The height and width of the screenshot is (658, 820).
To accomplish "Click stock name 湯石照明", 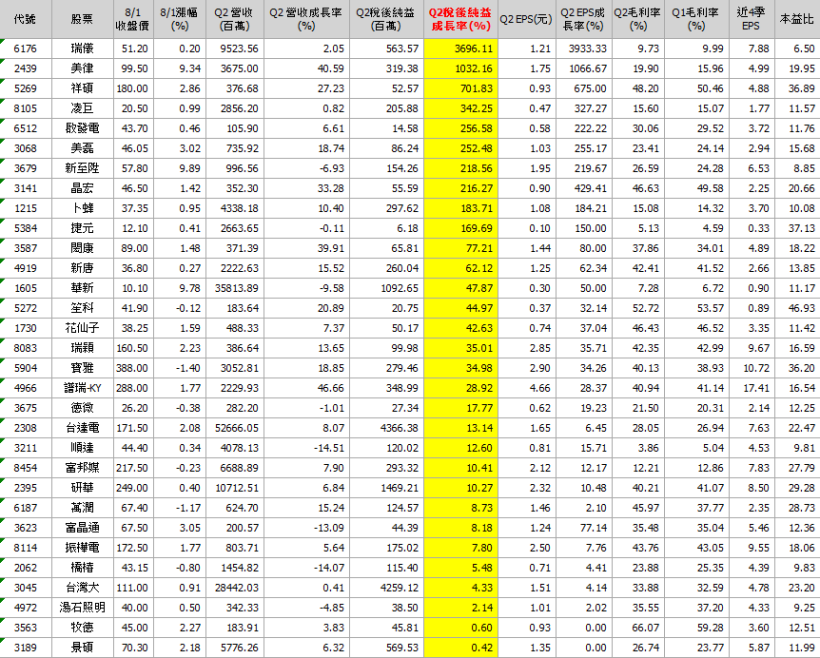I will click(x=82, y=607).
